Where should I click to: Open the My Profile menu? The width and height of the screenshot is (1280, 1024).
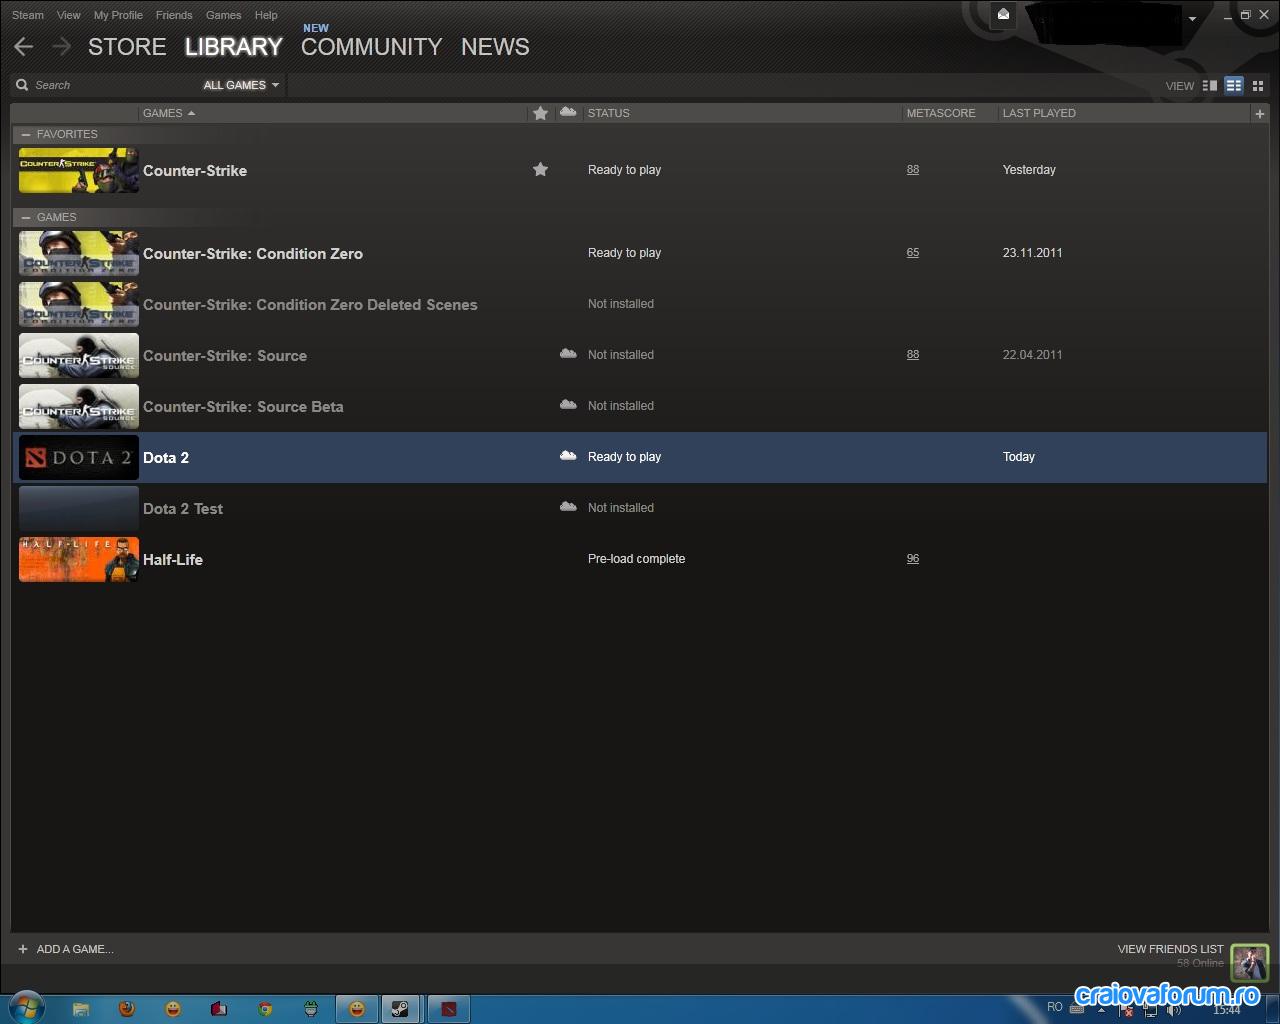(118, 15)
